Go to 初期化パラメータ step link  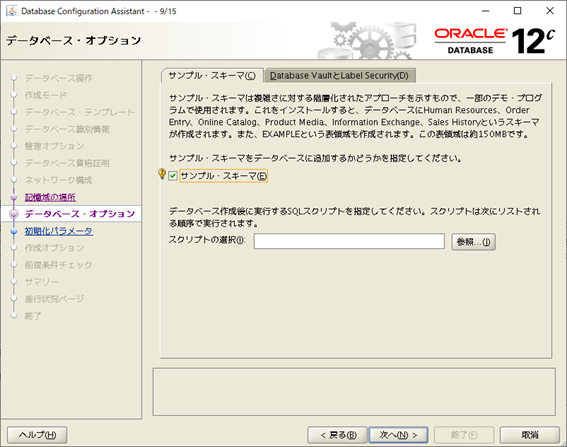point(59,231)
